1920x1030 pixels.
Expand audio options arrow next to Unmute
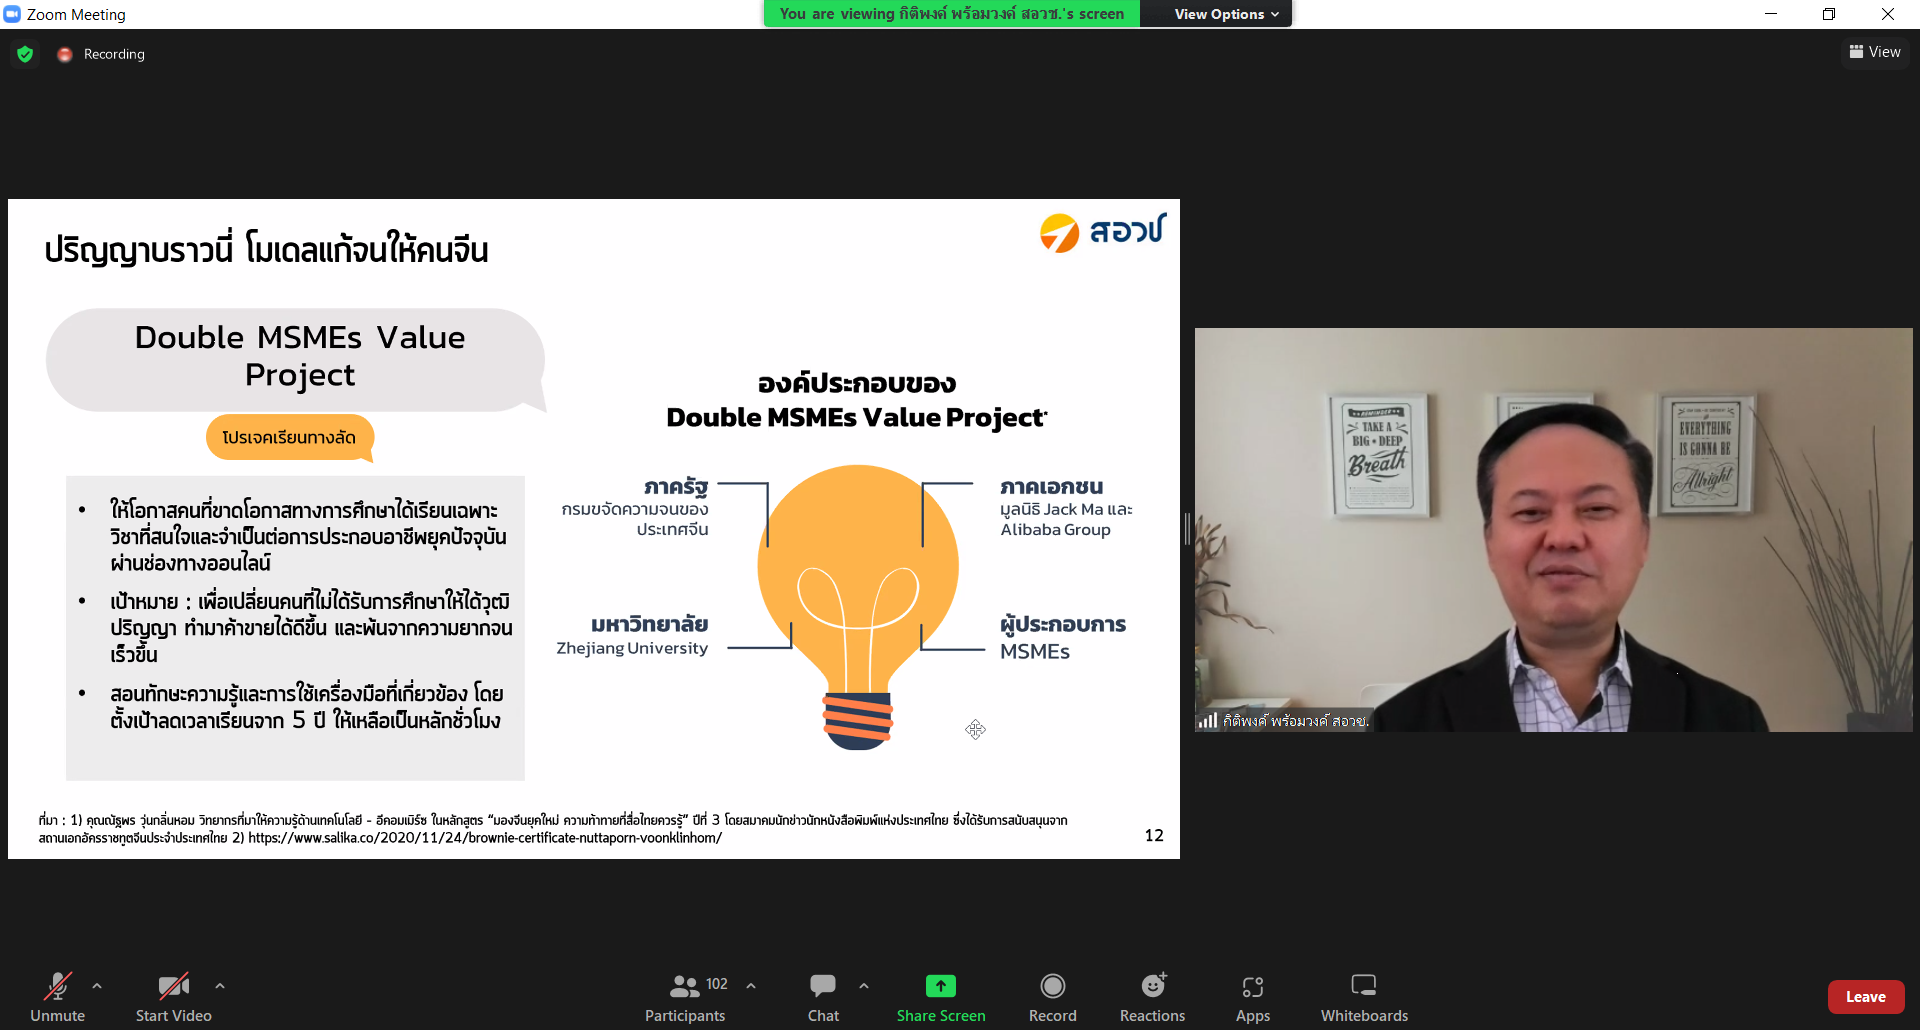[97, 986]
